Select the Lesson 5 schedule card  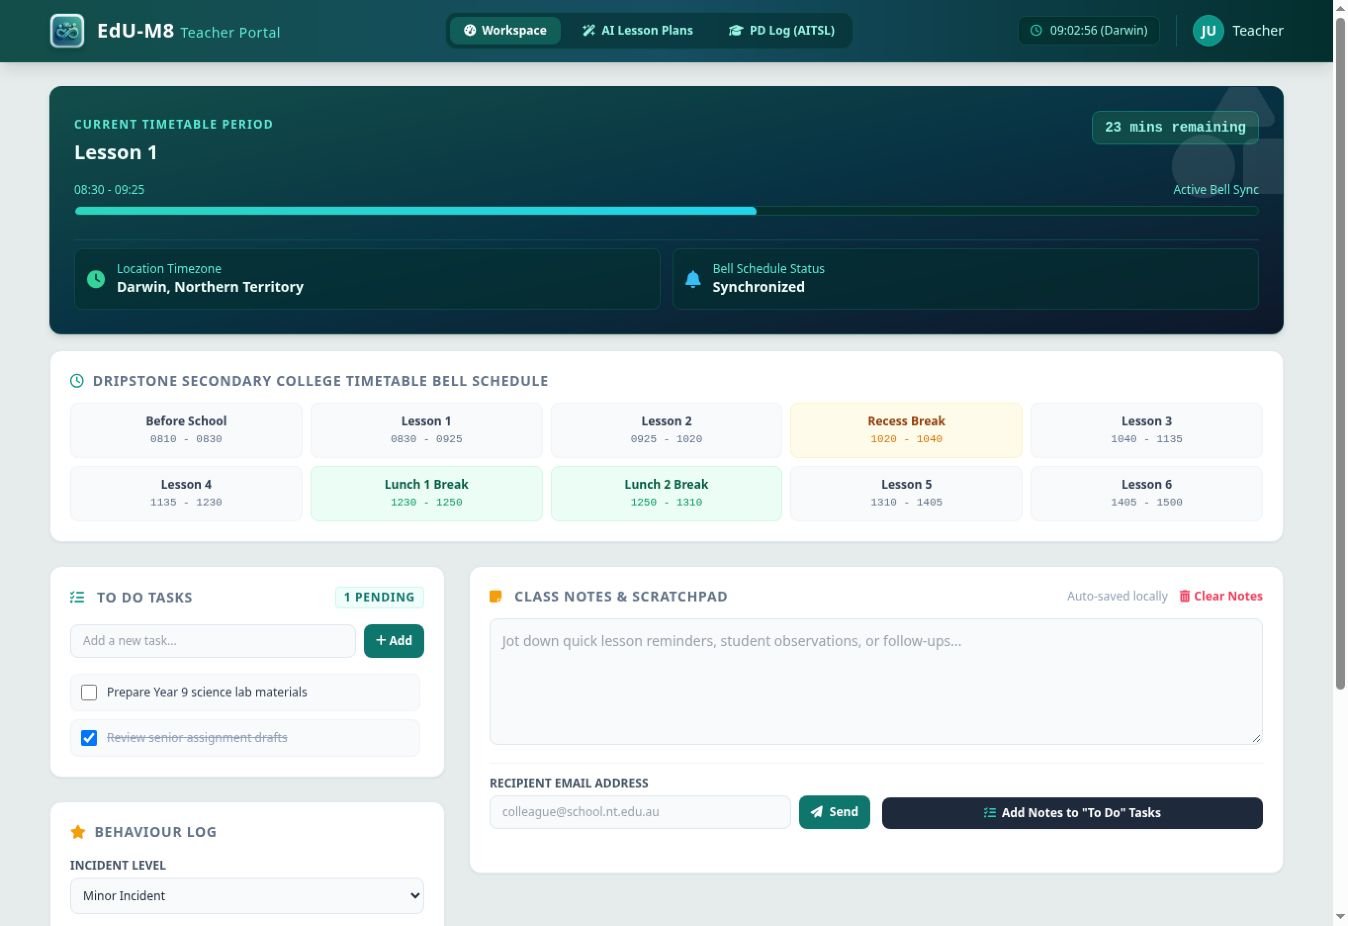point(906,493)
